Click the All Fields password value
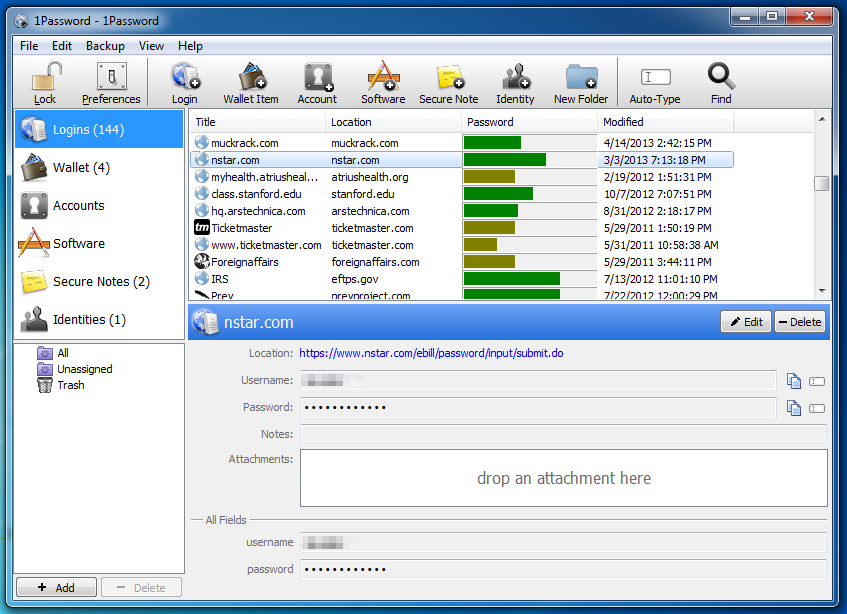Screen dimensions: 847x614 pos(563,569)
